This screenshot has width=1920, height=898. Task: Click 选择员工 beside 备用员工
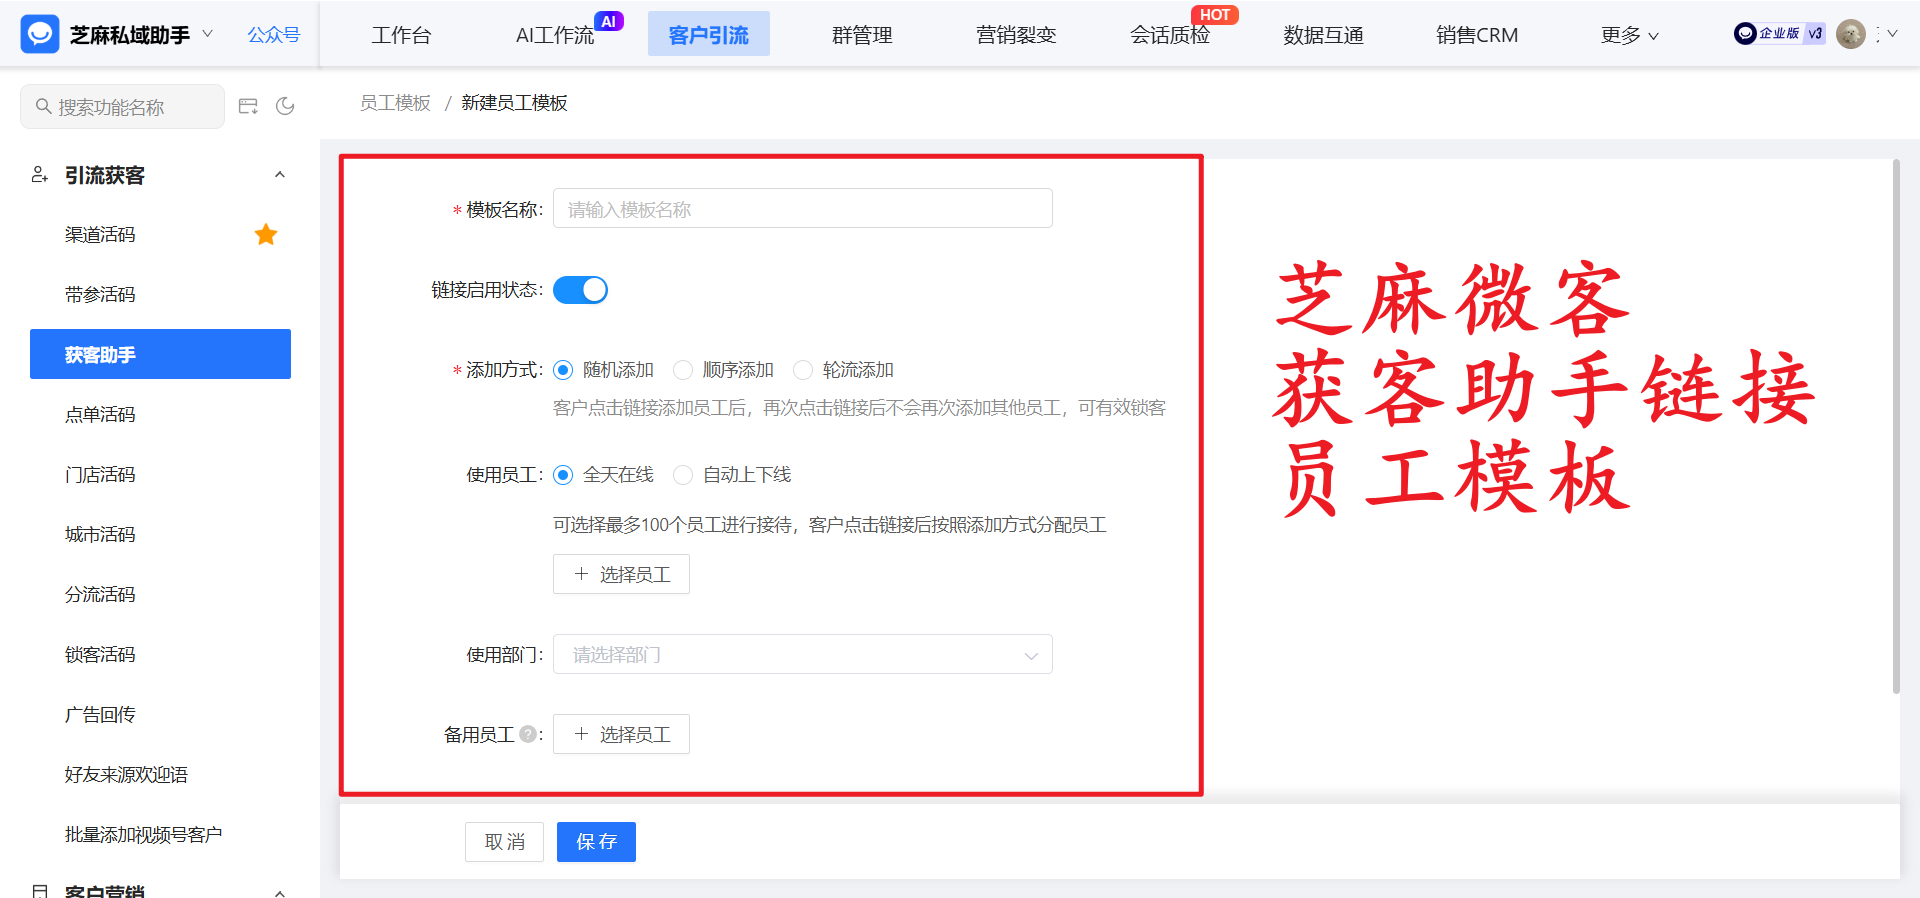621,734
